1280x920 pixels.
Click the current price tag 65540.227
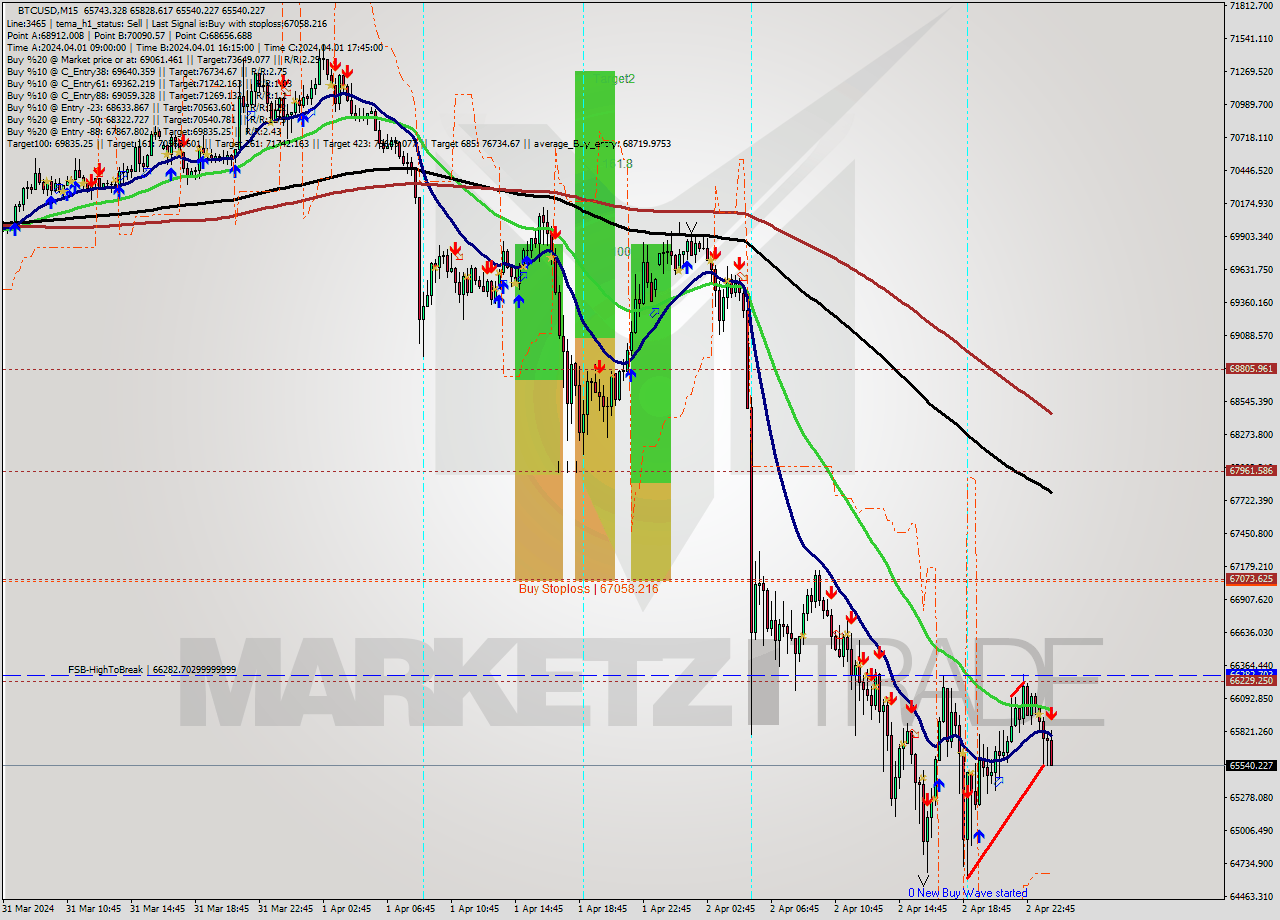click(x=1251, y=765)
